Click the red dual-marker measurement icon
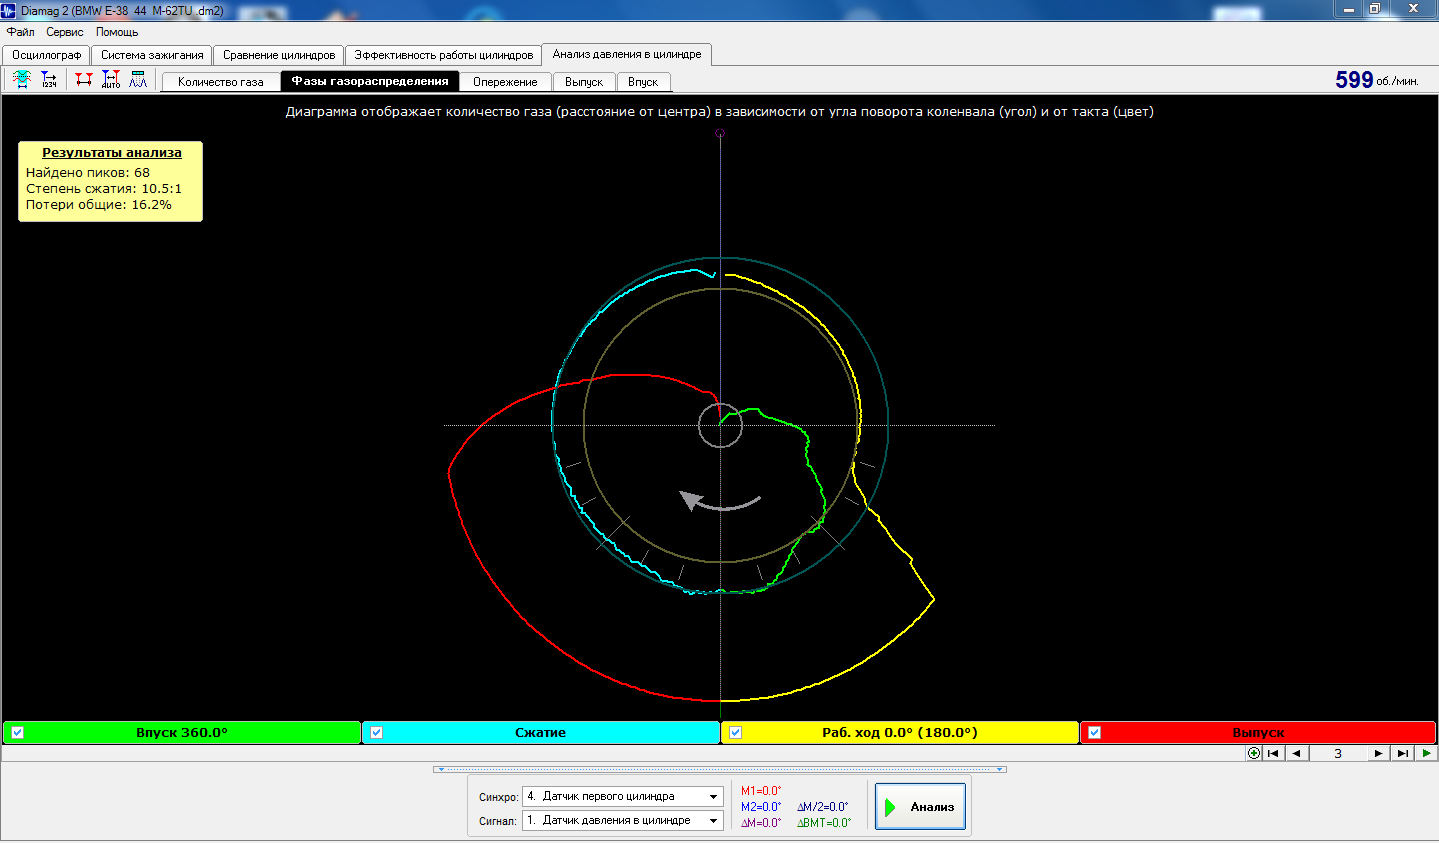The height and width of the screenshot is (843, 1439). click(x=84, y=80)
